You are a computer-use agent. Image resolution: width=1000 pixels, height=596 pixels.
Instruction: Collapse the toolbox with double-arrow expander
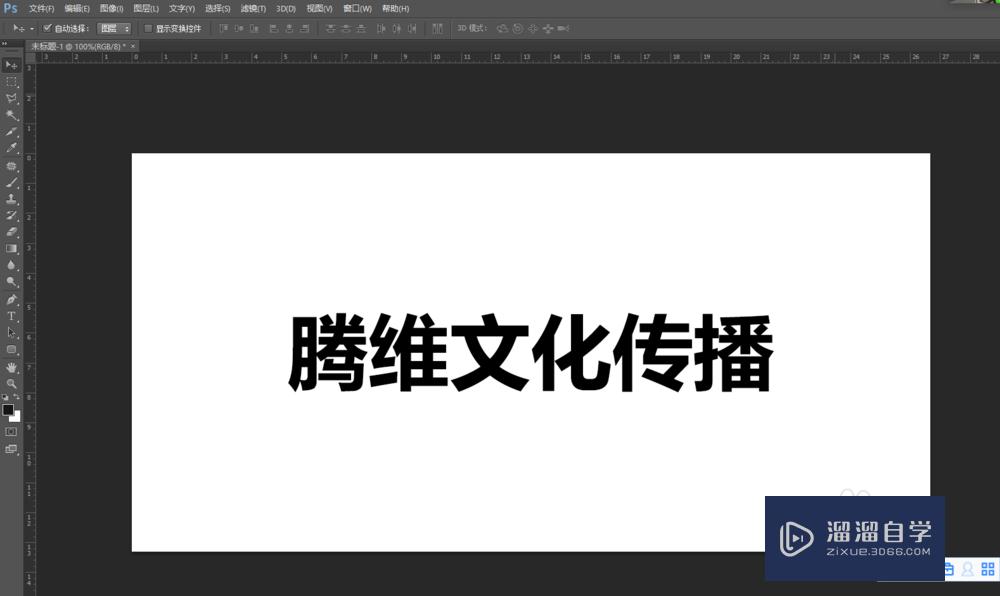pos(4,44)
